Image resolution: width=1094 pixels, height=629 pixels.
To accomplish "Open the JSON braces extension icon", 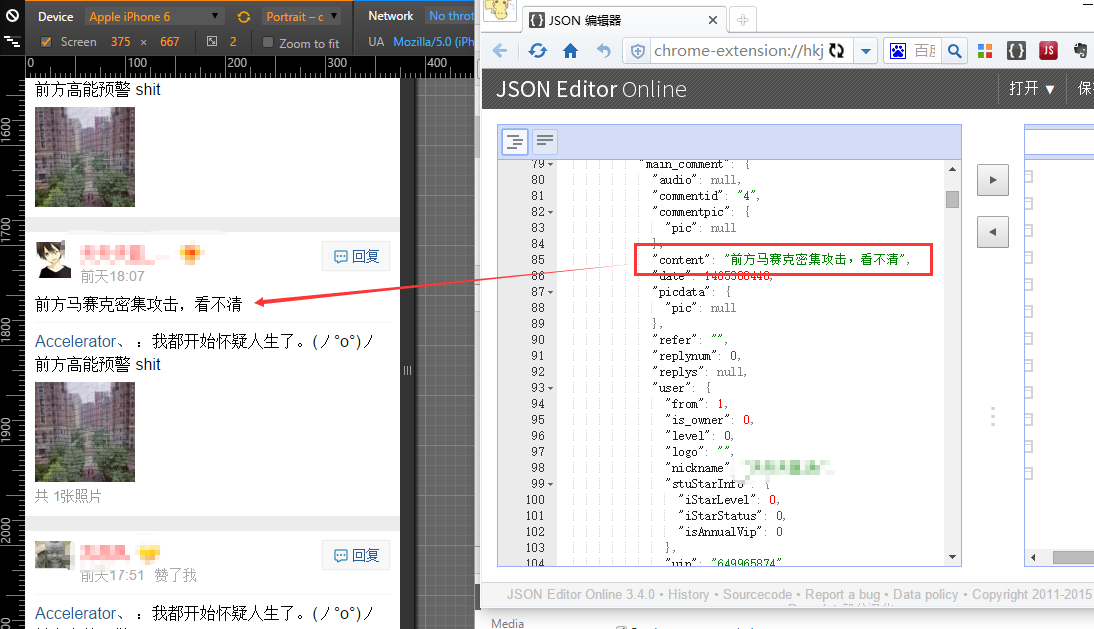I will click(x=1017, y=51).
